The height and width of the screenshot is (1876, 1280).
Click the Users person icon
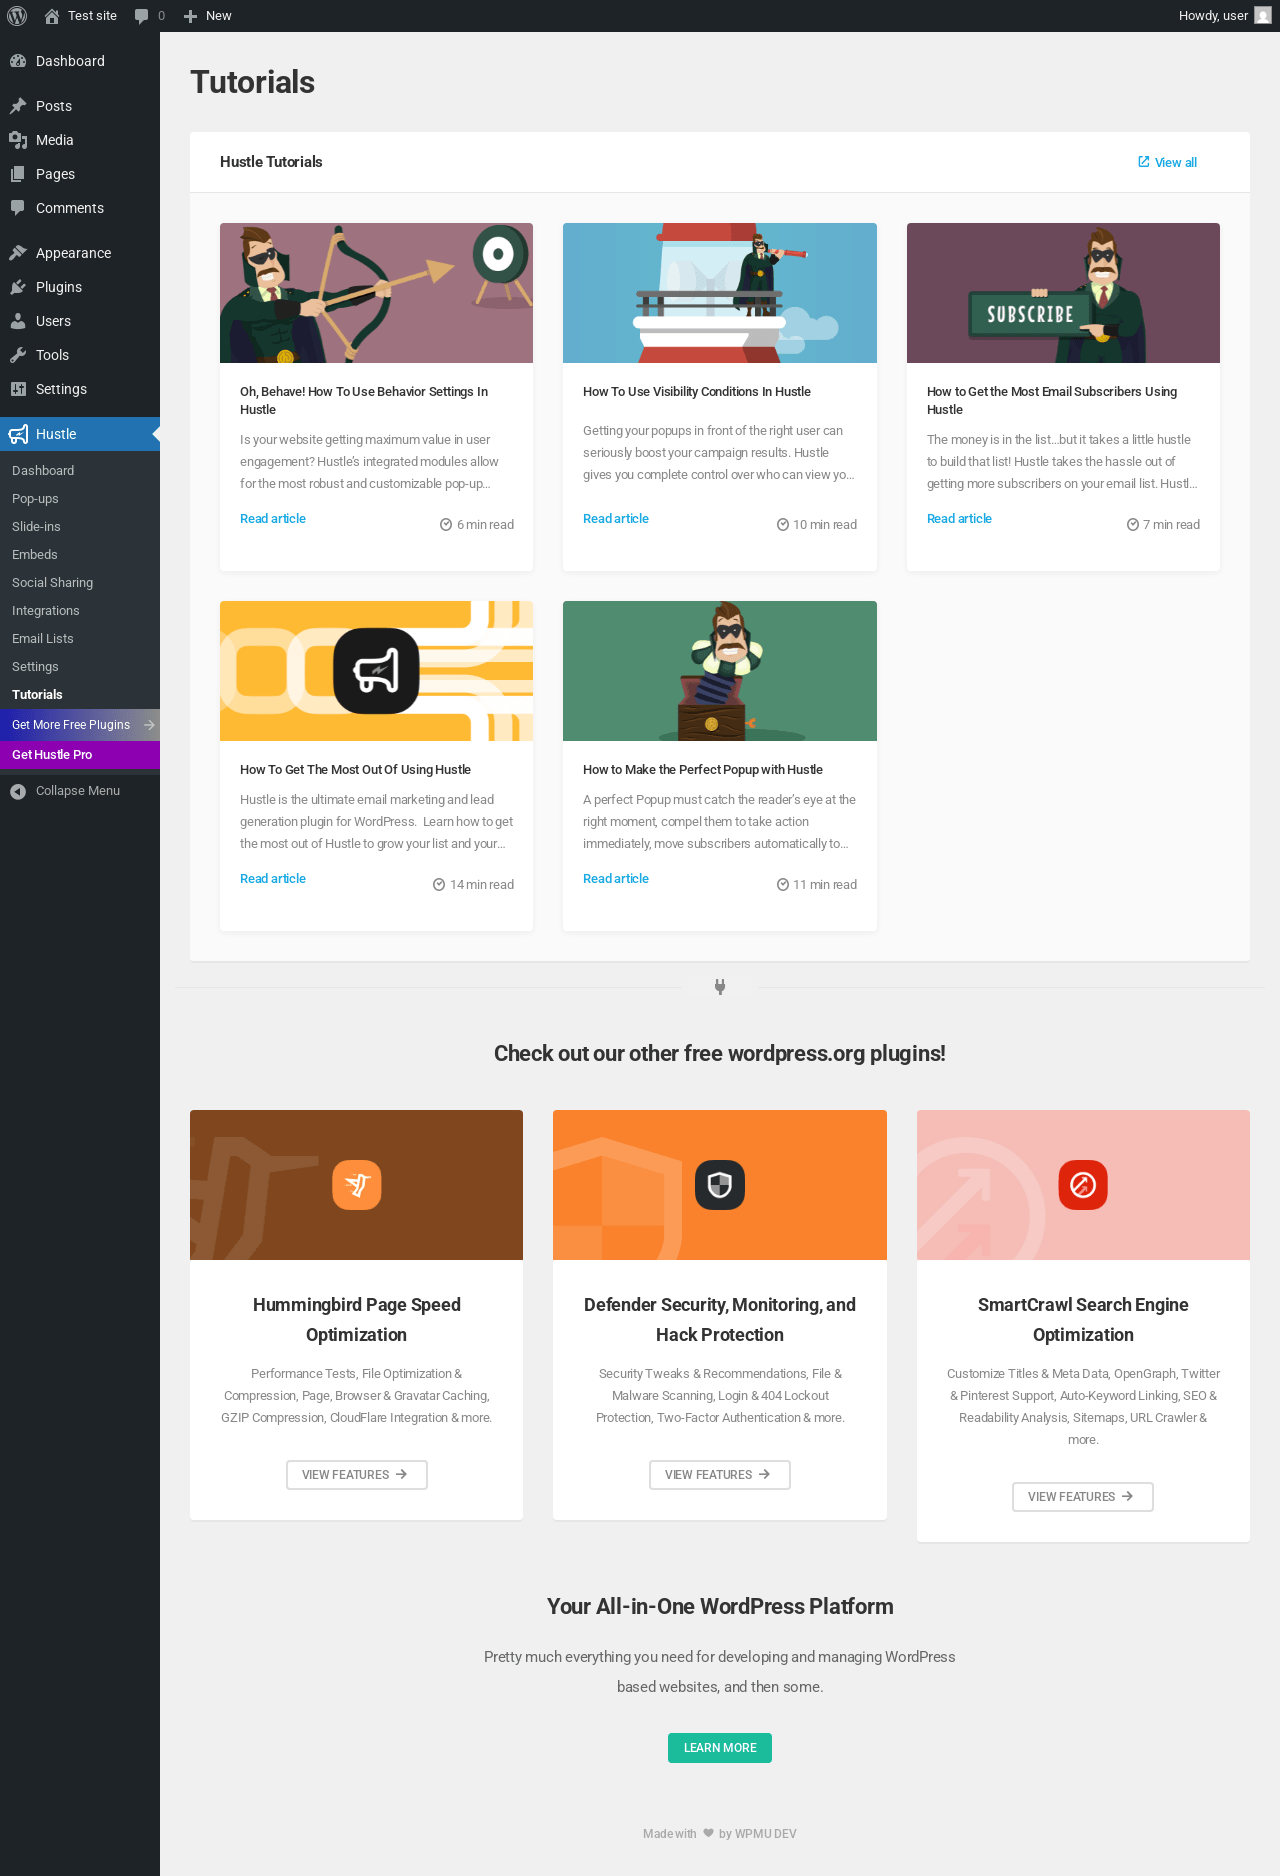click(18, 321)
